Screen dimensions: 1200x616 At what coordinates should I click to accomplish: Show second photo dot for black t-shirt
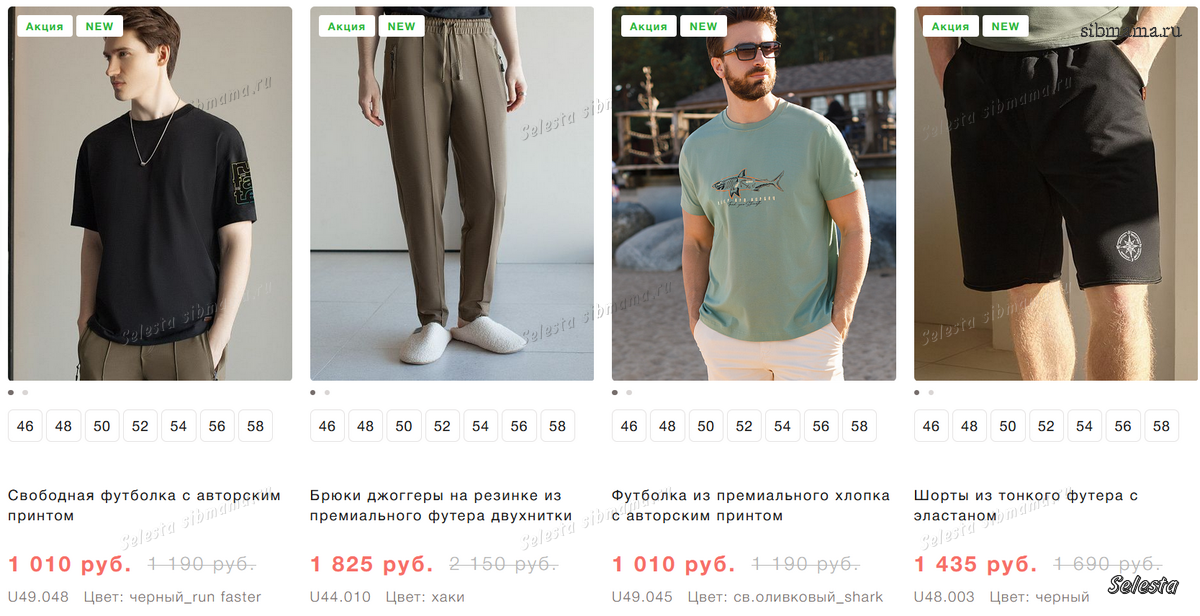pos(25,393)
